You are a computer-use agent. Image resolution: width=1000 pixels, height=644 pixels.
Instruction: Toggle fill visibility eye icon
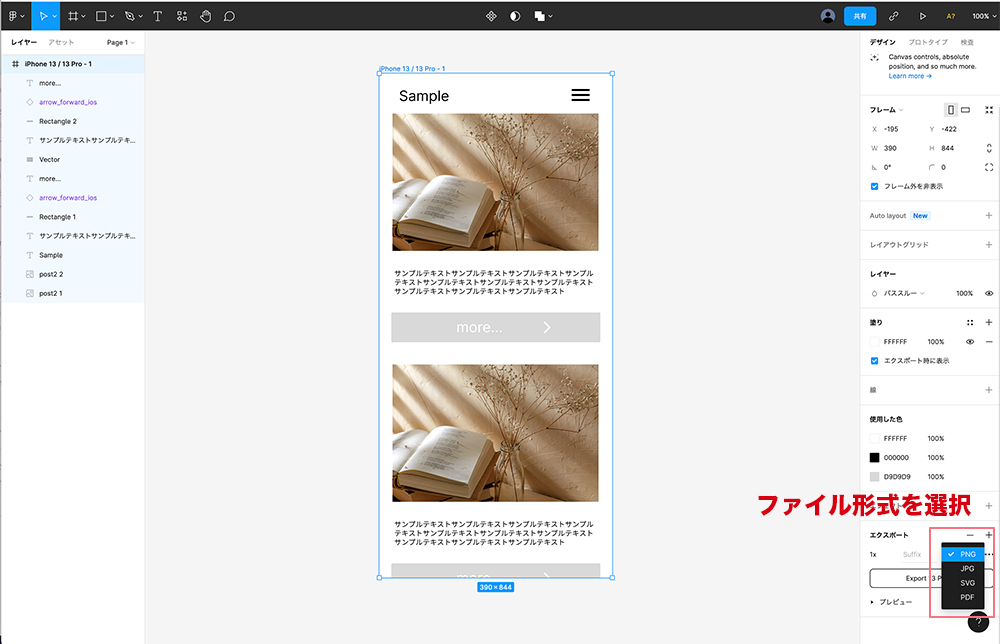click(x=970, y=342)
